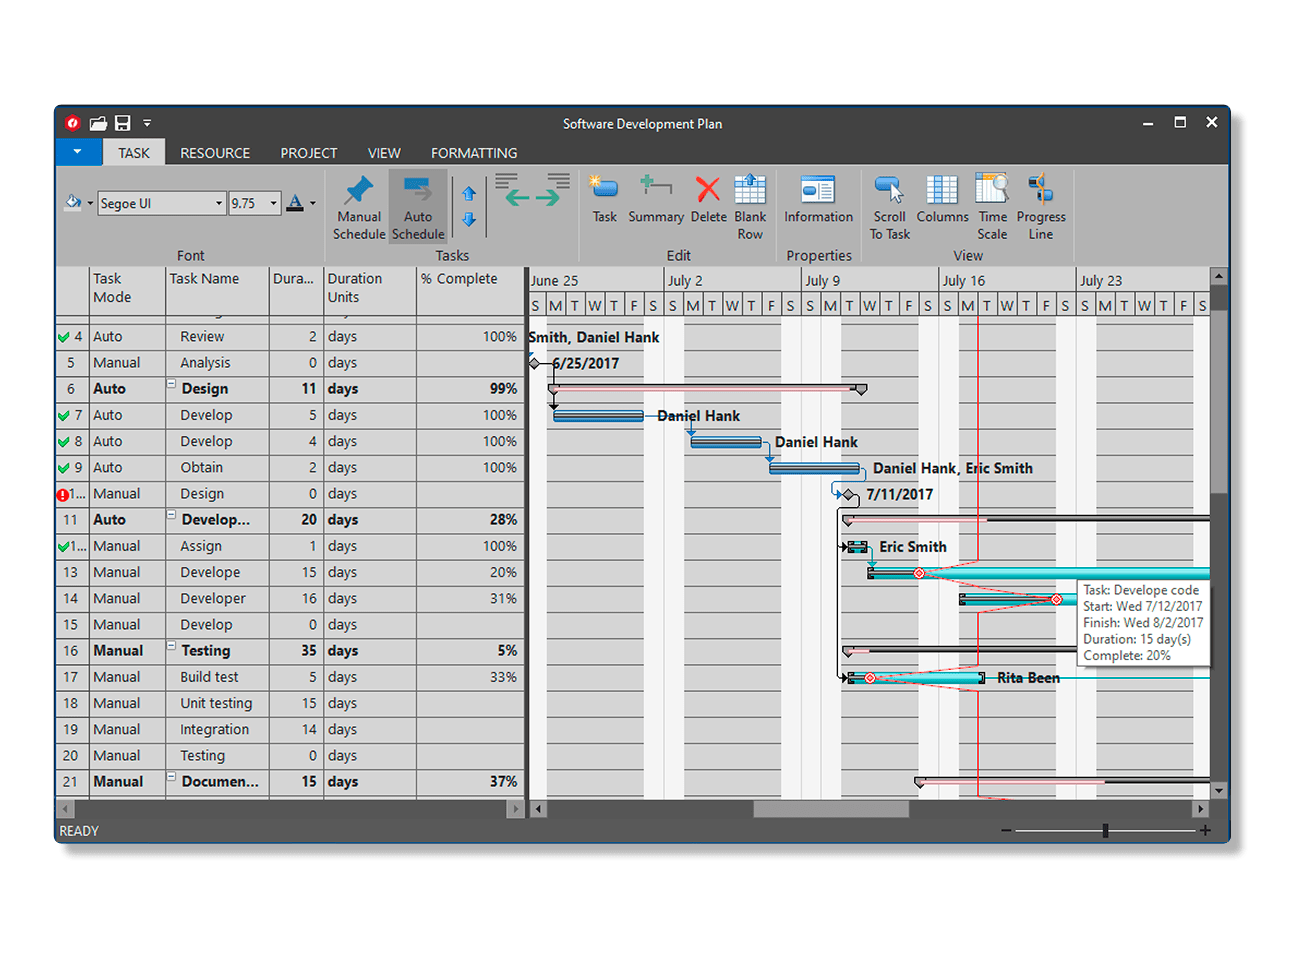
Task: Open the FORMATTING ribbon tab
Action: 473,152
